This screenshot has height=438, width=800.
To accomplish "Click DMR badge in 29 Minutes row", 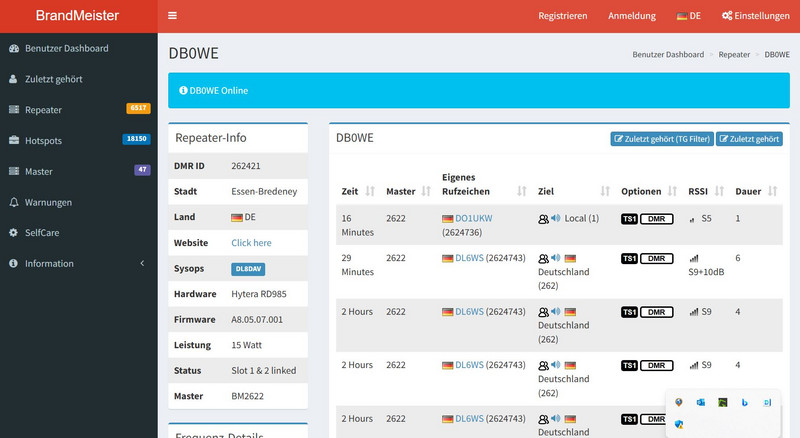I will tap(657, 259).
